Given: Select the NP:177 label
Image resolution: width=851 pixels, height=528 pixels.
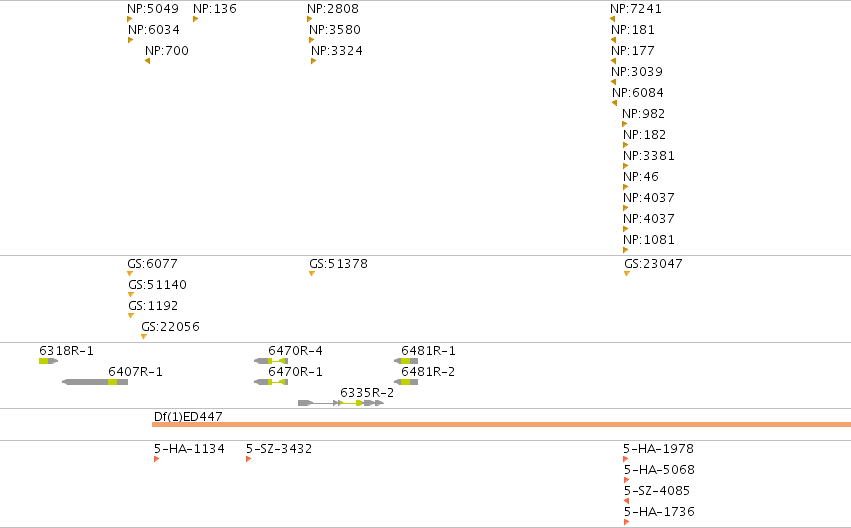Looking at the screenshot, I should coord(633,51).
